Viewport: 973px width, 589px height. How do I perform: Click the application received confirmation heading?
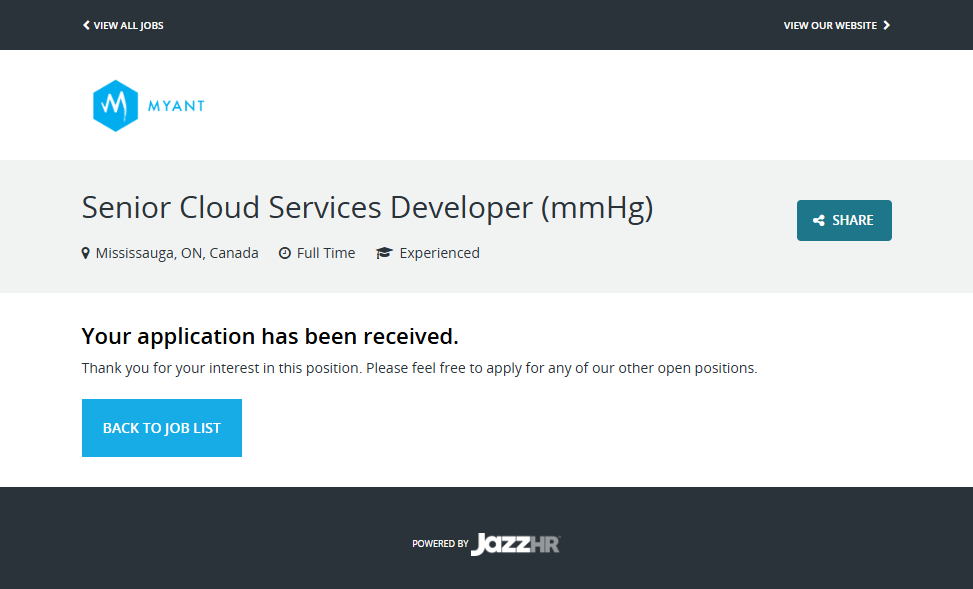coord(270,336)
